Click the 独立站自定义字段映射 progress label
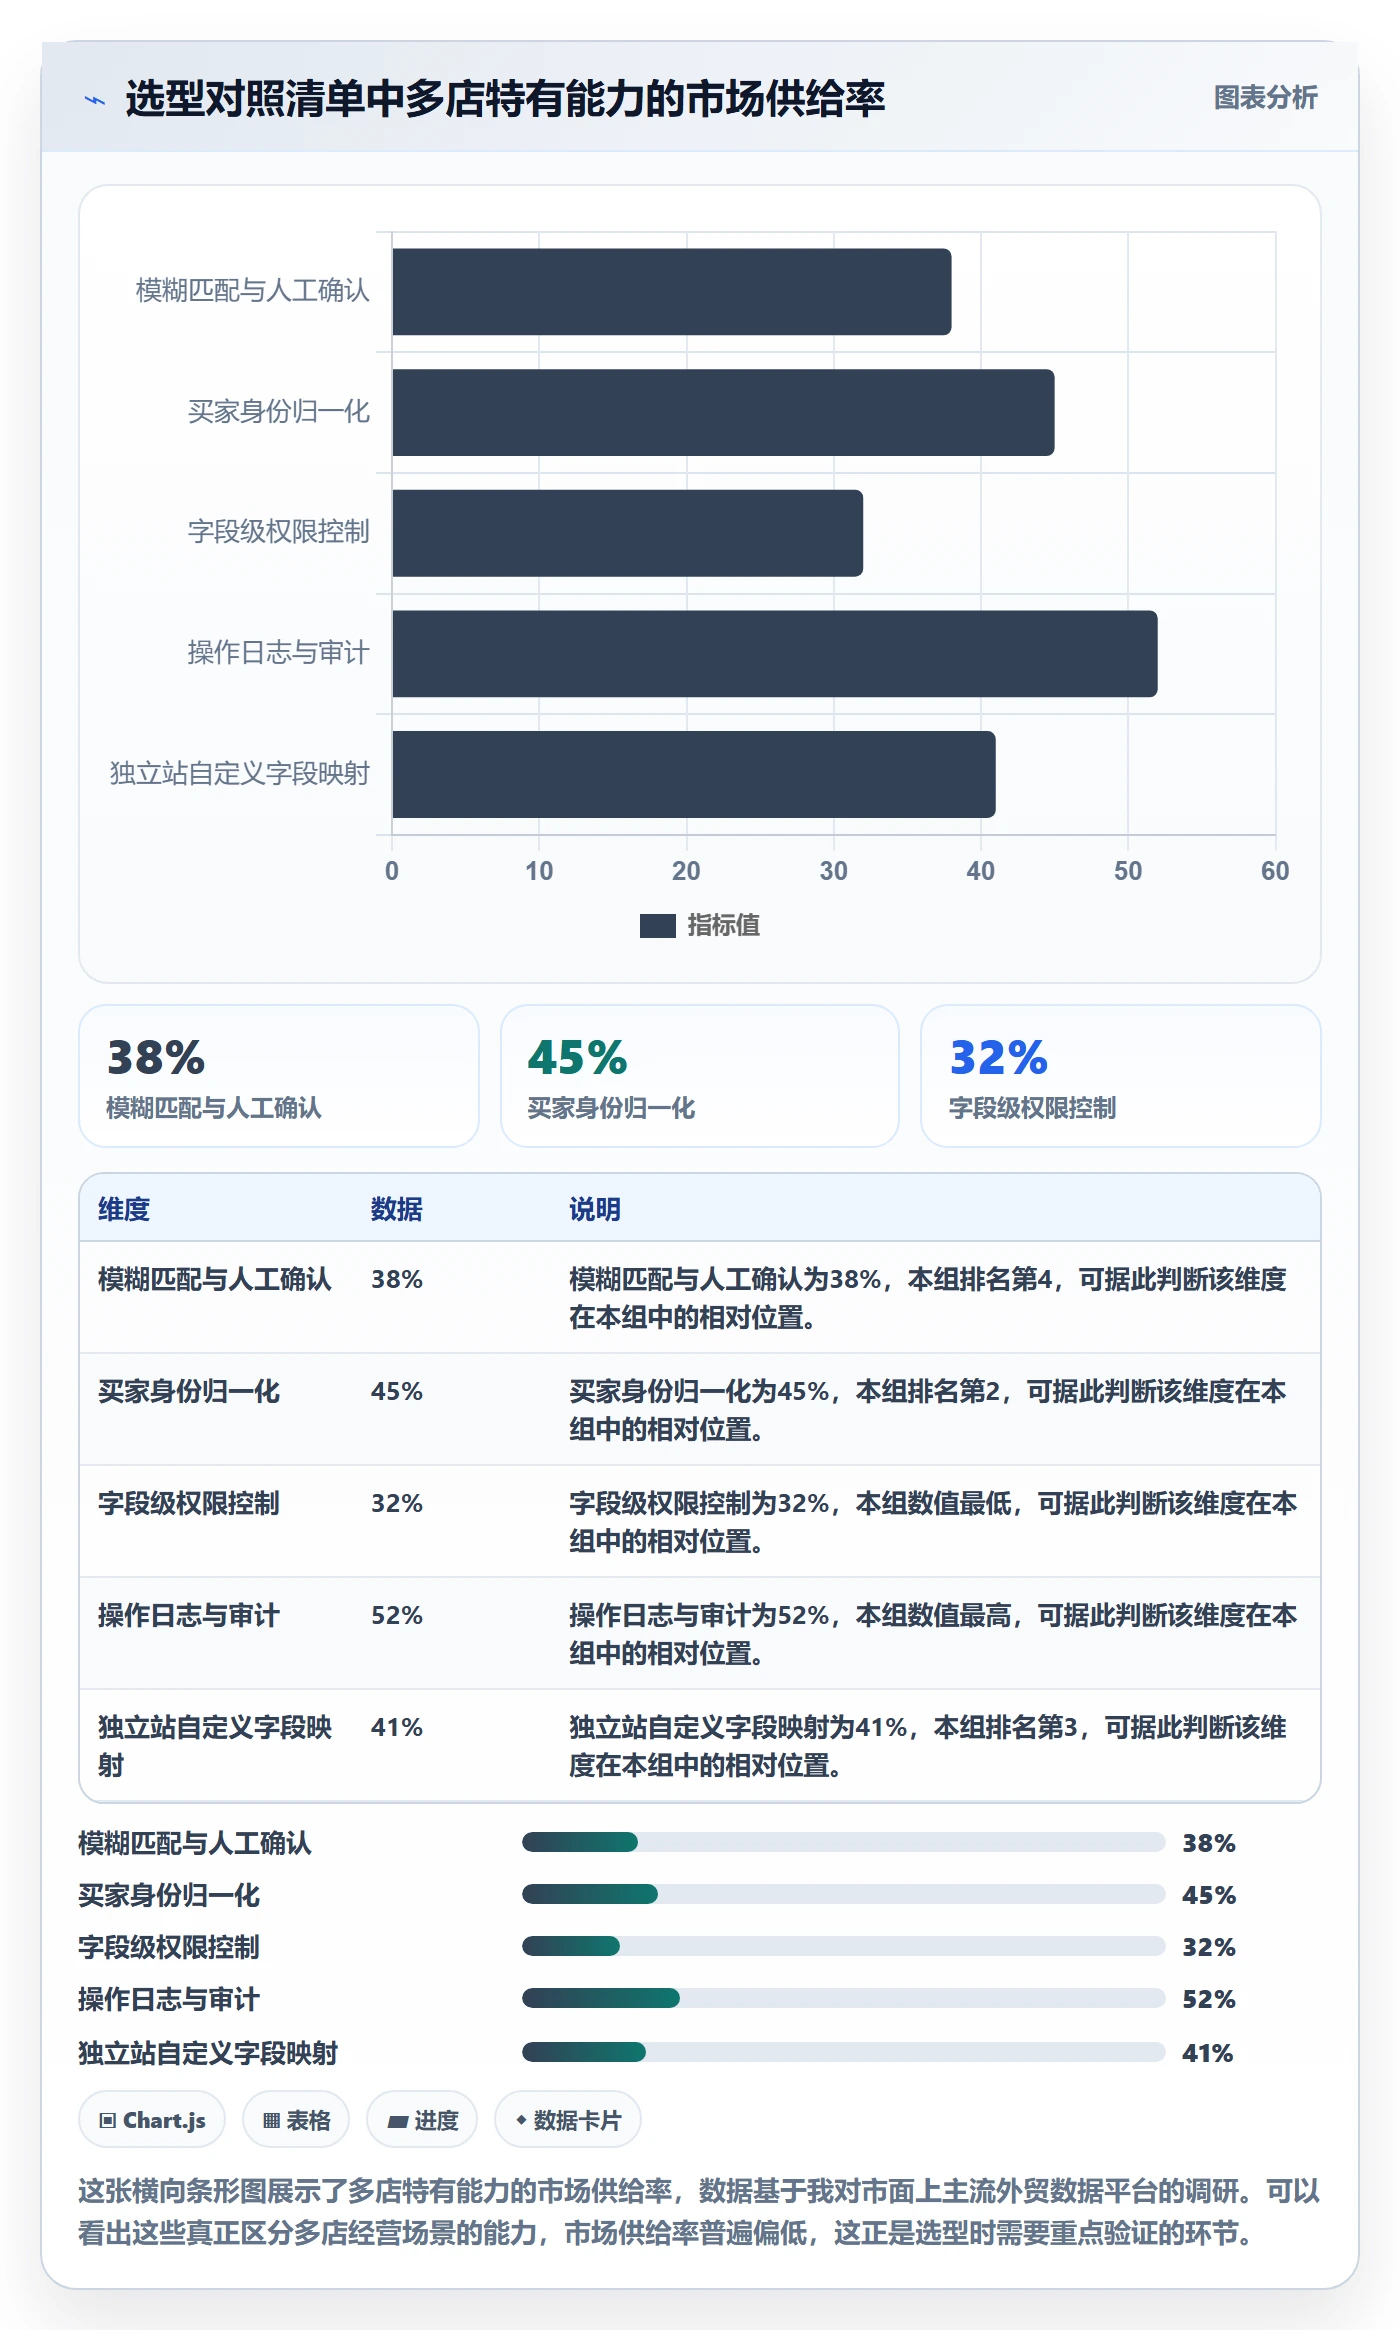Screen dimensions: 1400x2330 [x=208, y=2053]
